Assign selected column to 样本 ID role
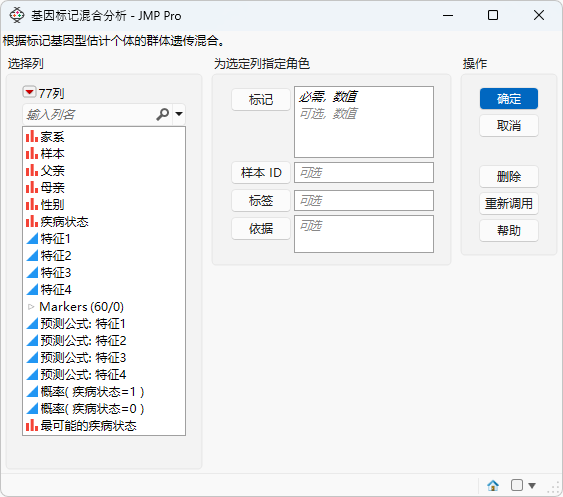Screen dimensions: 563x497 pyautogui.click(x=261, y=173)
